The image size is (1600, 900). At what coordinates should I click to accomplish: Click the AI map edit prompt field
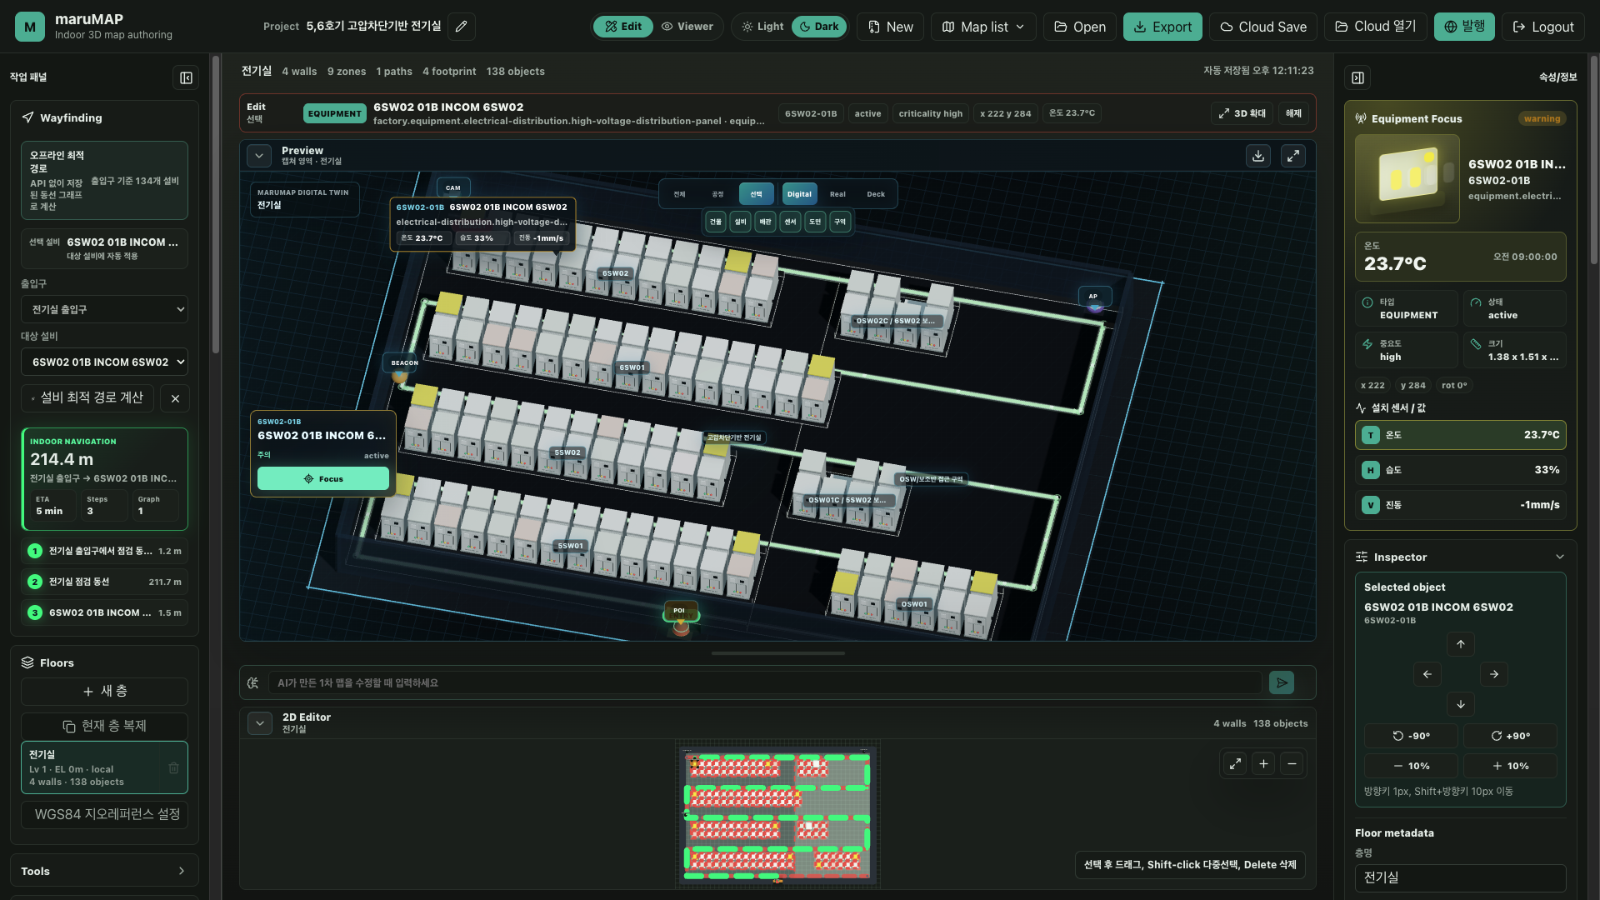tap(764, 683)
